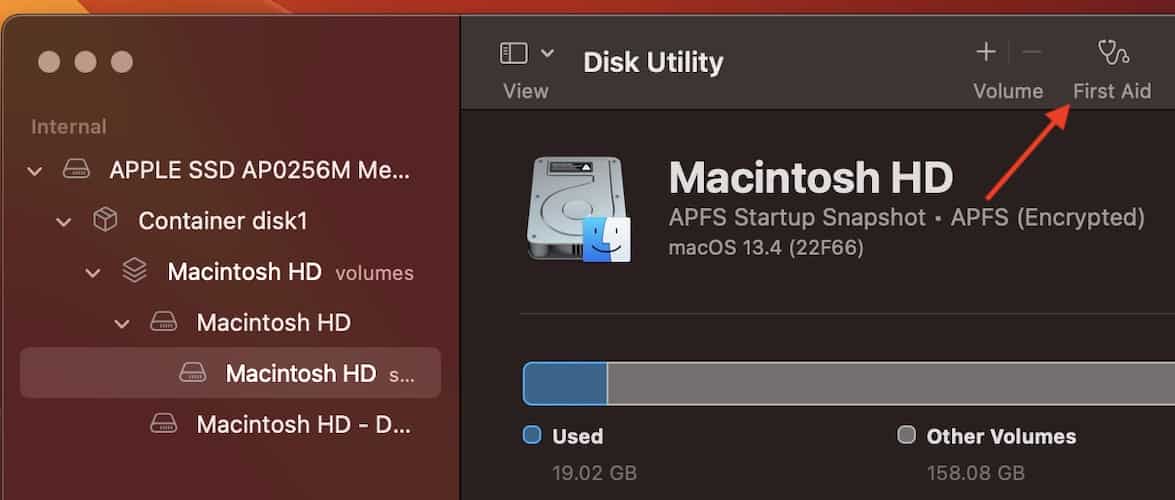This screenshot has width=1175, height=500.
Task: Collapse the Macintosh HD volumes group chevron
Action: 93,272
